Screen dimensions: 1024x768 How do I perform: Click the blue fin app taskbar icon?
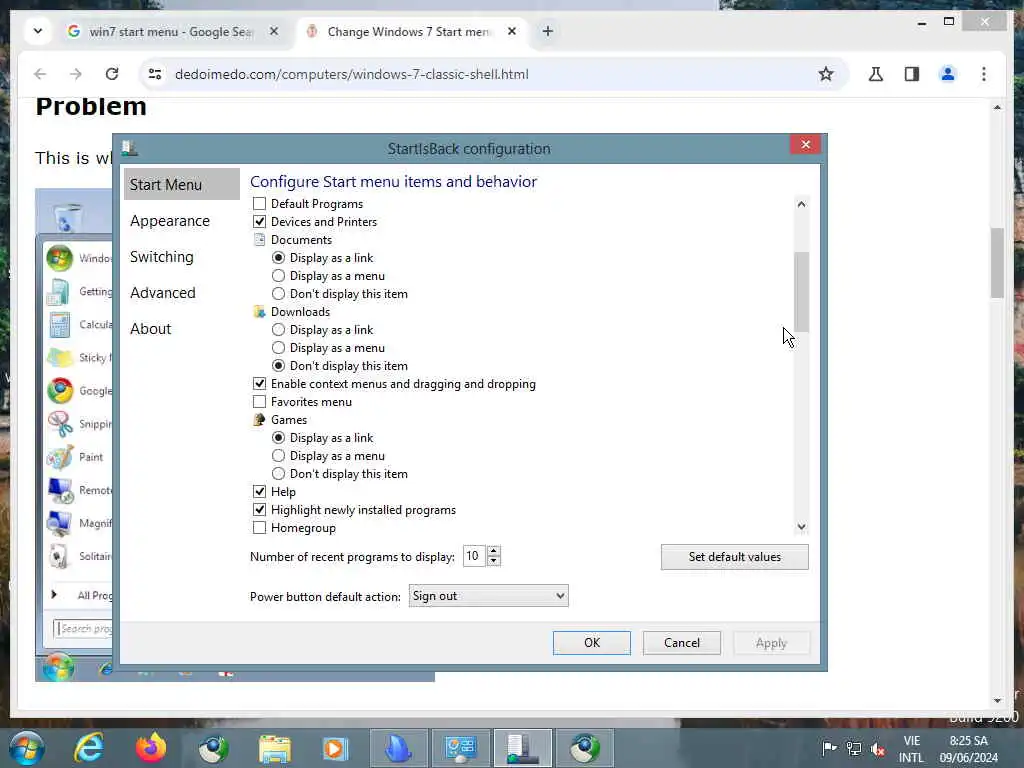point(398,748)
